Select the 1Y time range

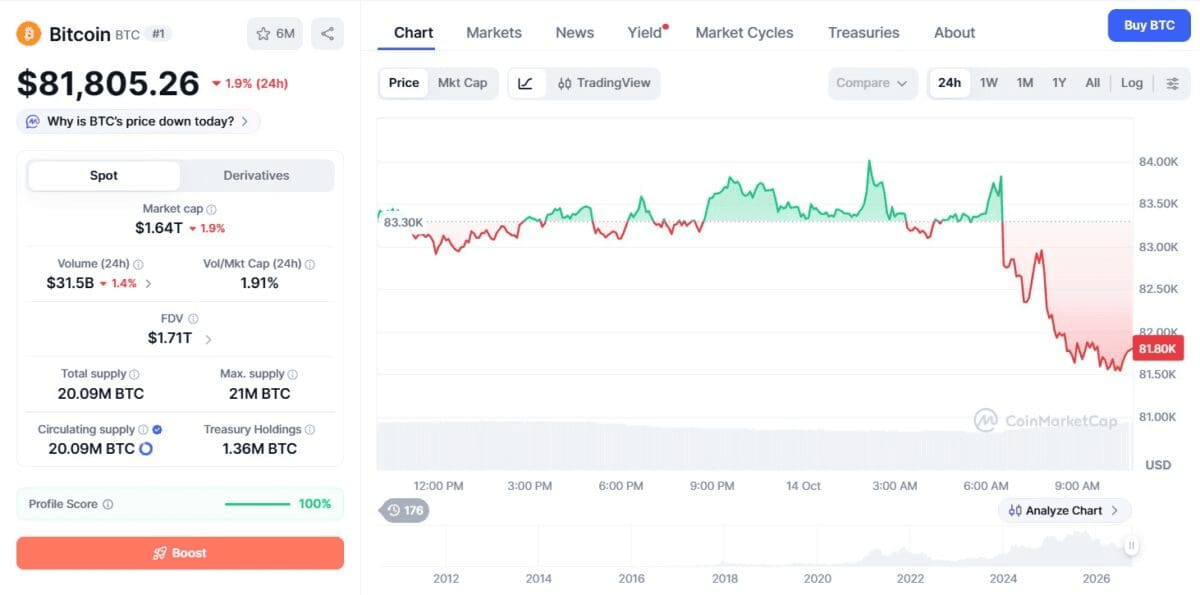1059,83
